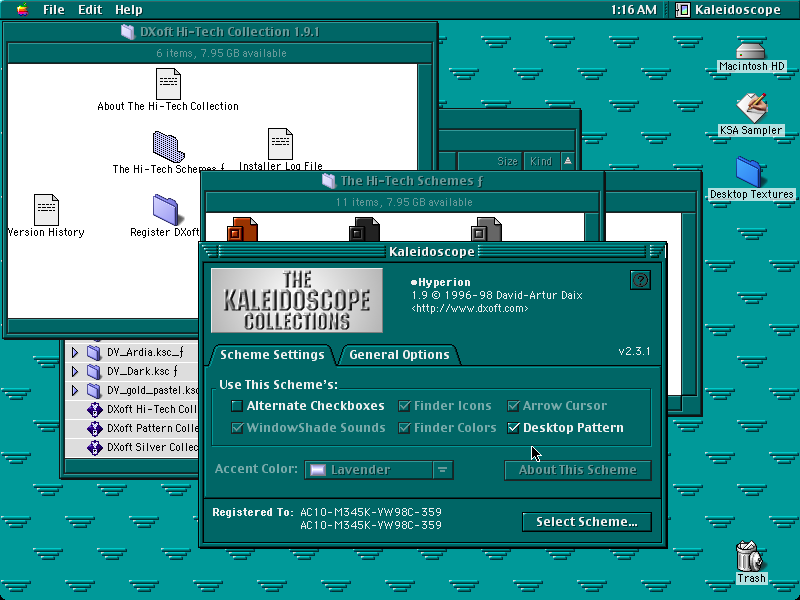The image size is (800, 600).
Task: Click the DXoft Hi-Tech Collection window folder icon
Action: tap(128, 32)
